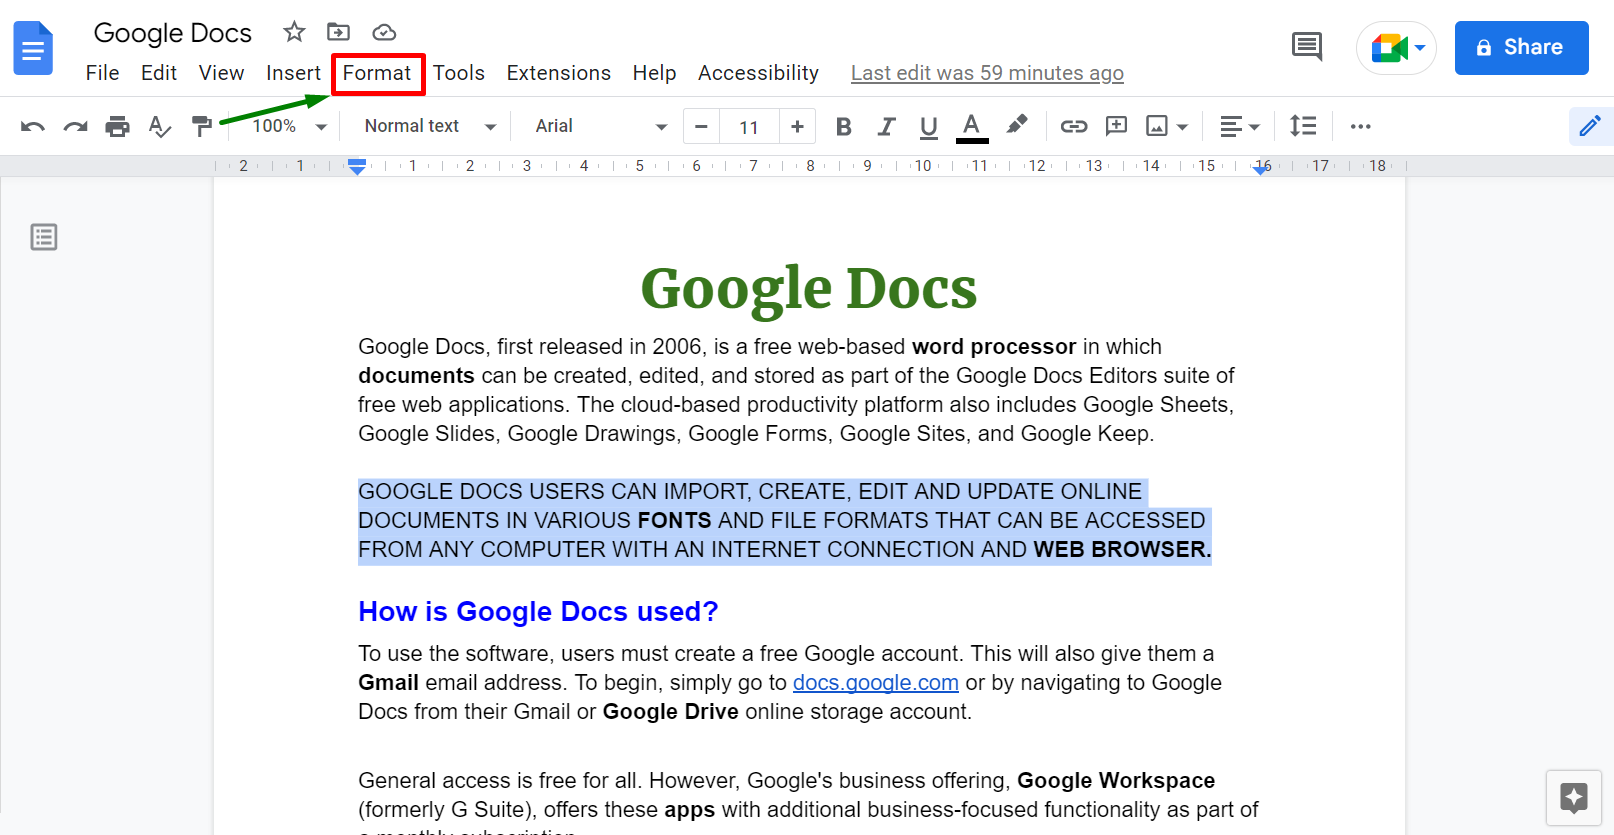Open the 'Last edit was 59 minutes ago' link

pos(987,73)
